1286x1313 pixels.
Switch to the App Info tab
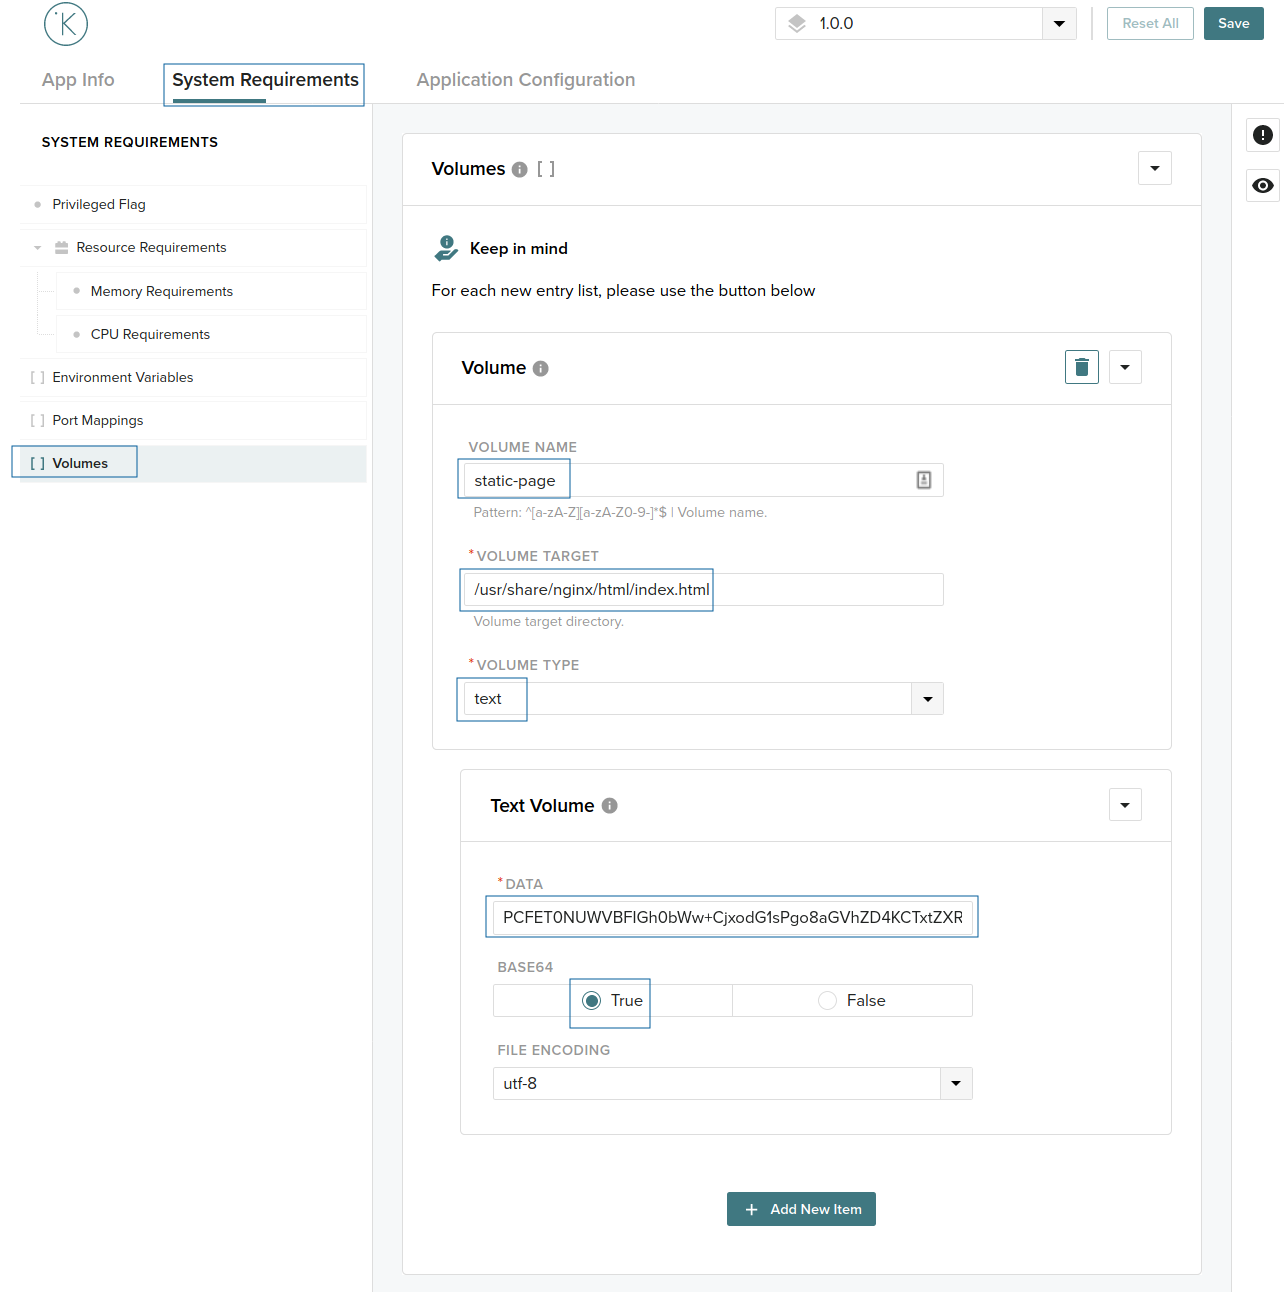[x=77, y=80]
